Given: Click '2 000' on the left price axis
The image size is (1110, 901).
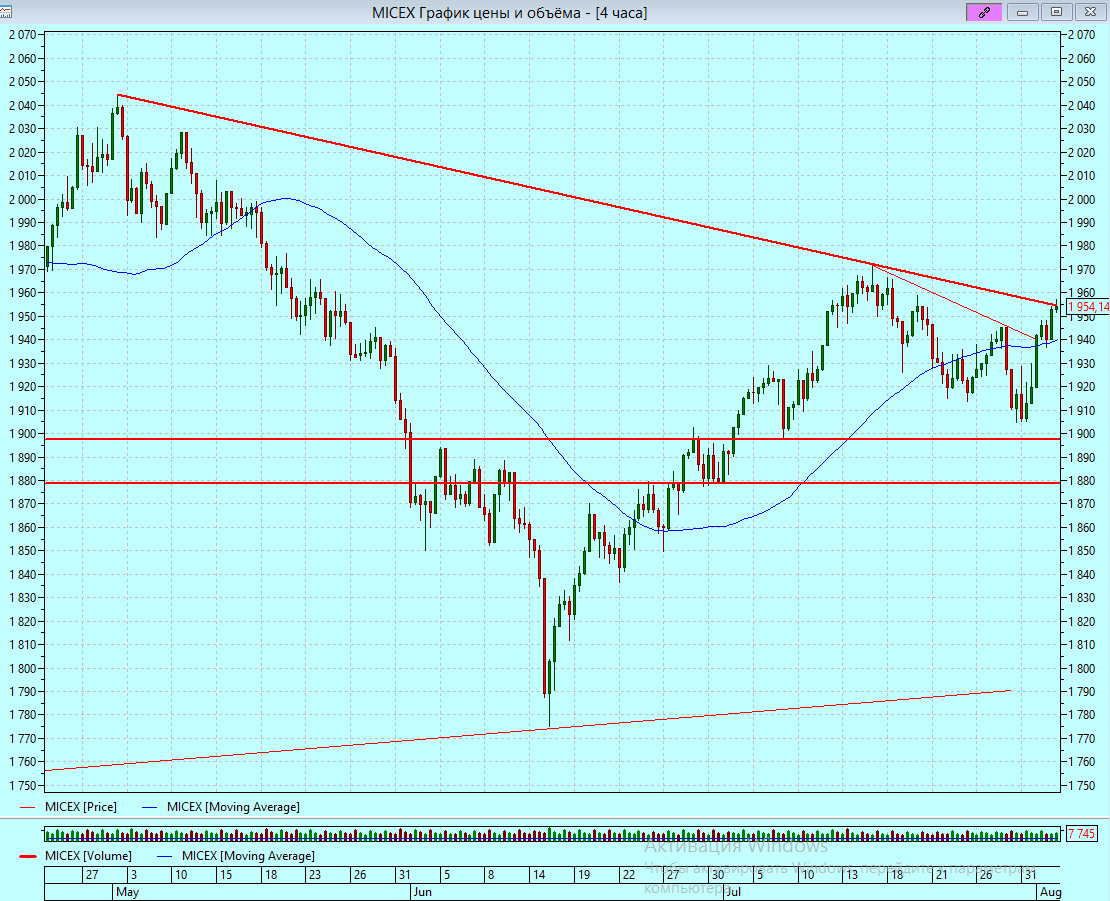Looking at the screenshot, I should coord(22,200).
